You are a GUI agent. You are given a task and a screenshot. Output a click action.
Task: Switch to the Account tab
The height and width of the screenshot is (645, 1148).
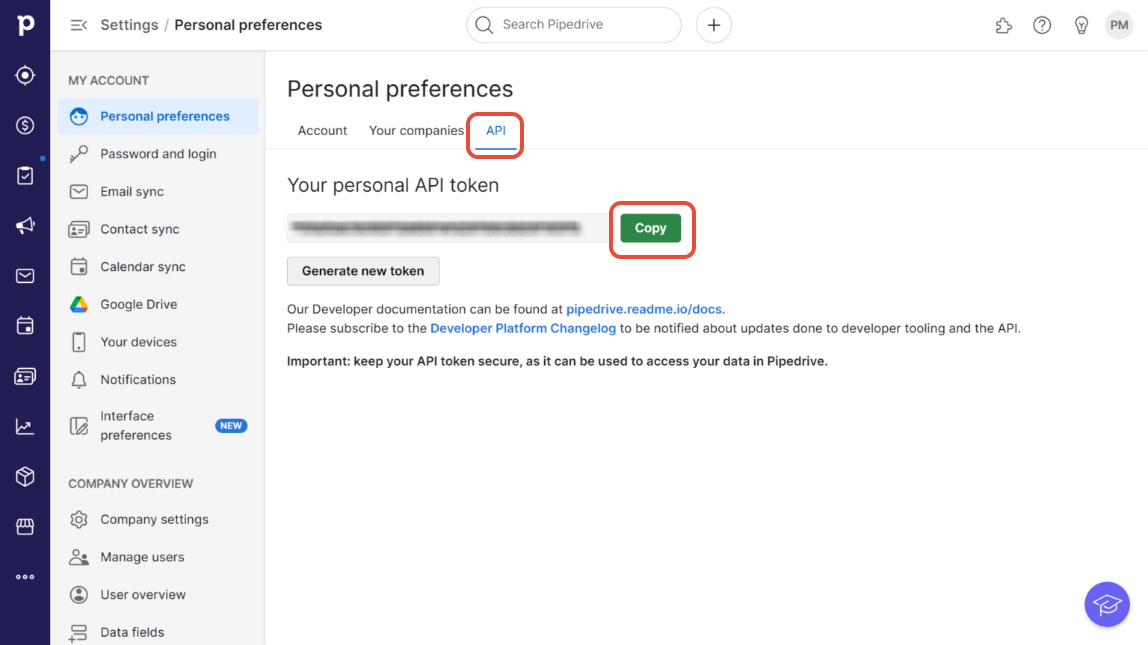[x=322, y=131]
